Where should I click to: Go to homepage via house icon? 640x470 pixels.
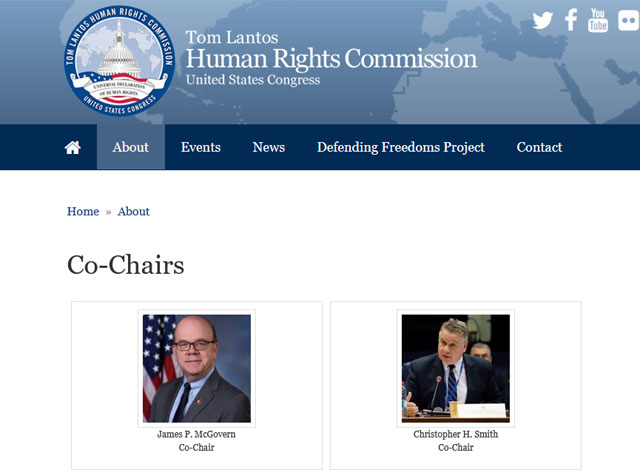tap(72, 147)
